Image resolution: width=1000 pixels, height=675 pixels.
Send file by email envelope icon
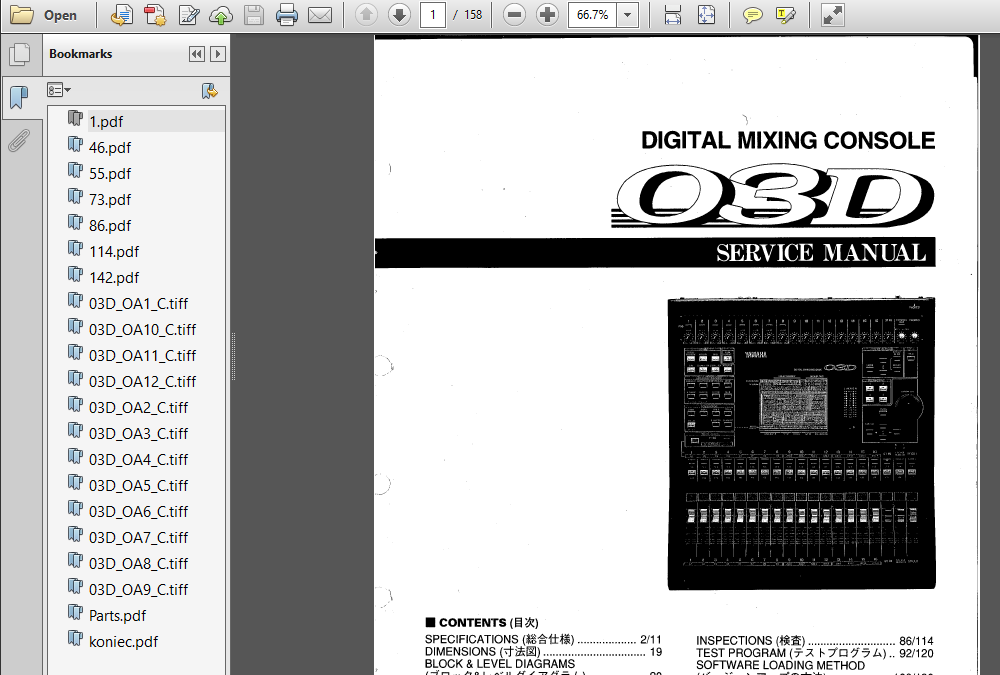pyautogui.click(x=320, y=15)
